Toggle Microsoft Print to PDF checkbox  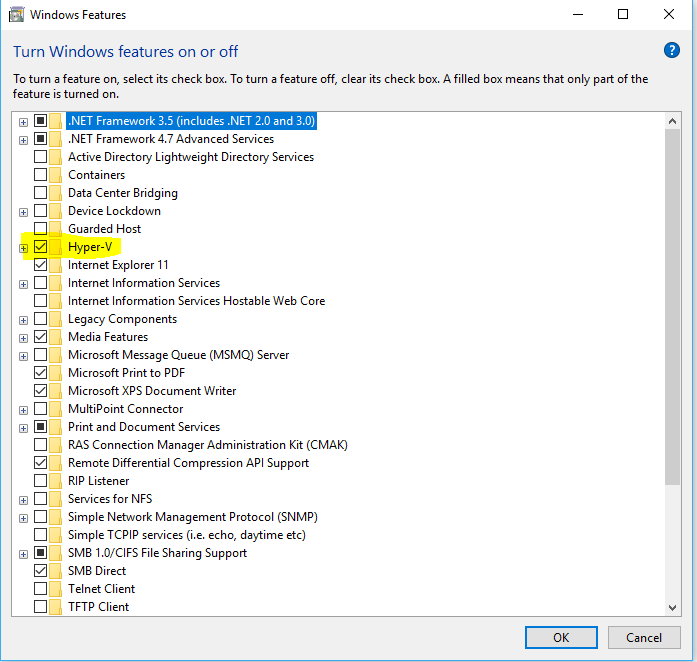(40, 373)
